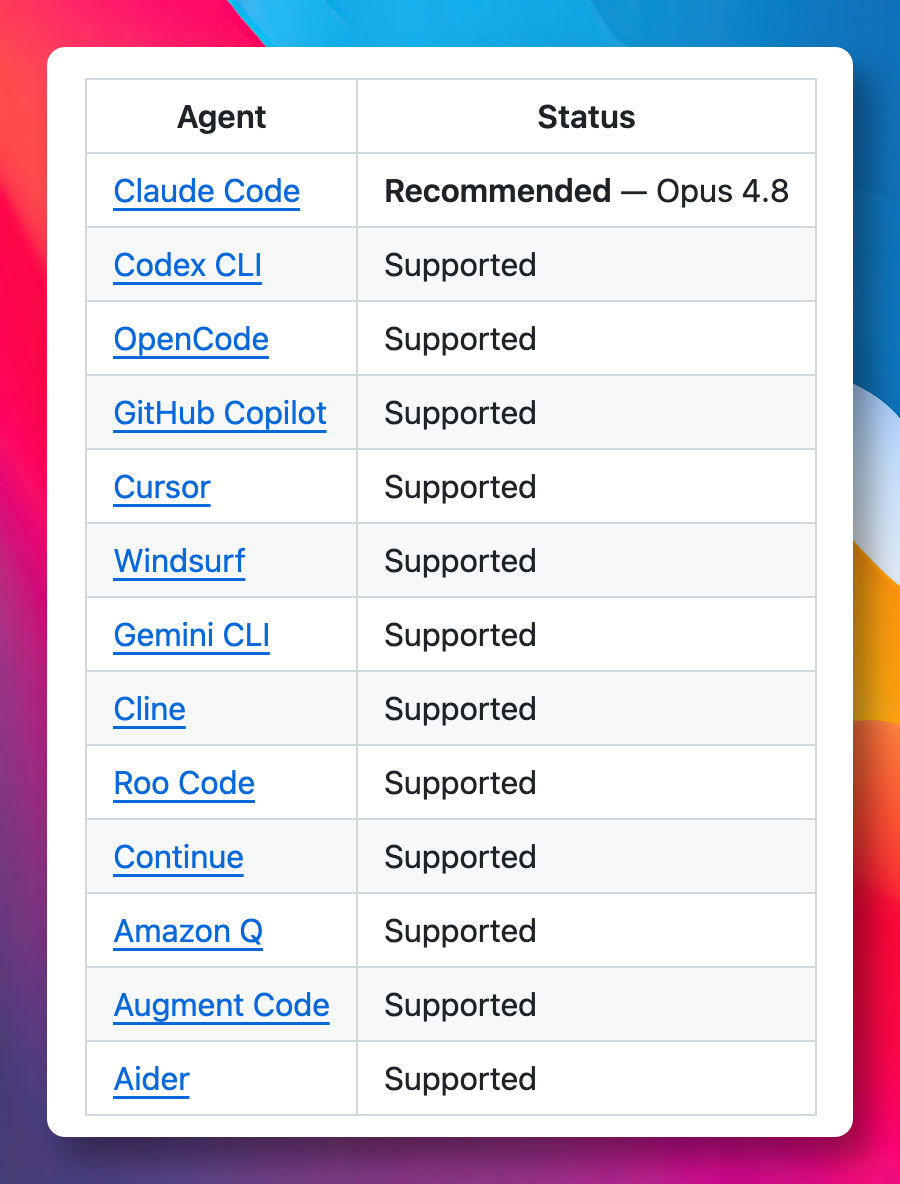Viewport: 900px width, 1184px height.
Task: Open the Claude Code link
Action: [x=207, y=191]
